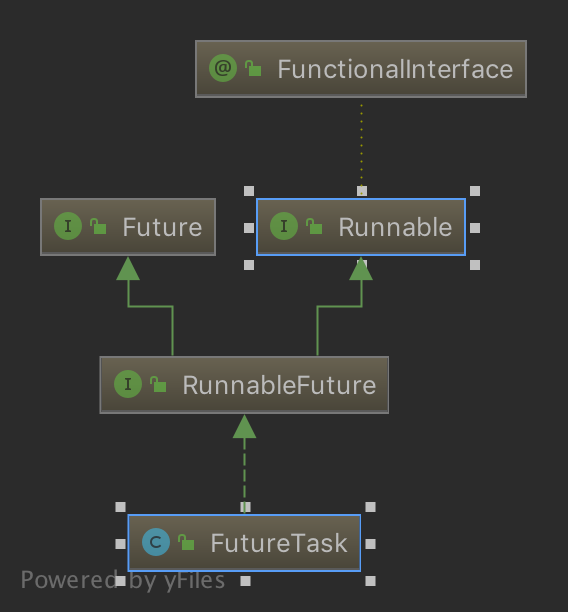Select the Future node label
The width and height of the screenshot is (568, 612).
point(162,227)
